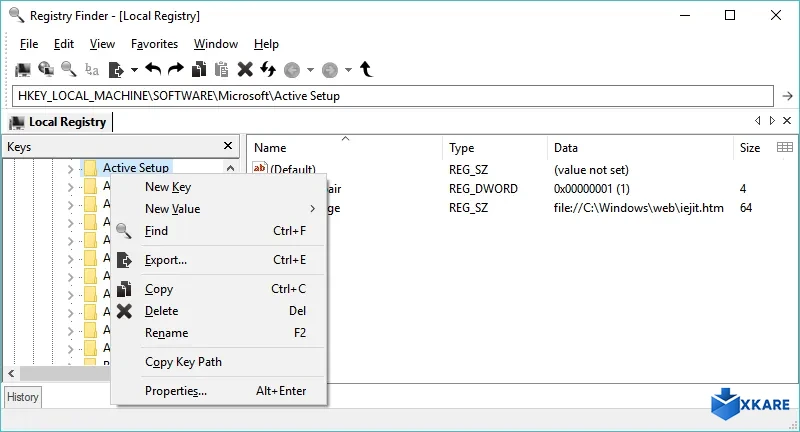The width and height of the screenshot is (800, 432).
Task: Click the Local Registry computer toolbar icon
Action: click(x=22, y=69)
